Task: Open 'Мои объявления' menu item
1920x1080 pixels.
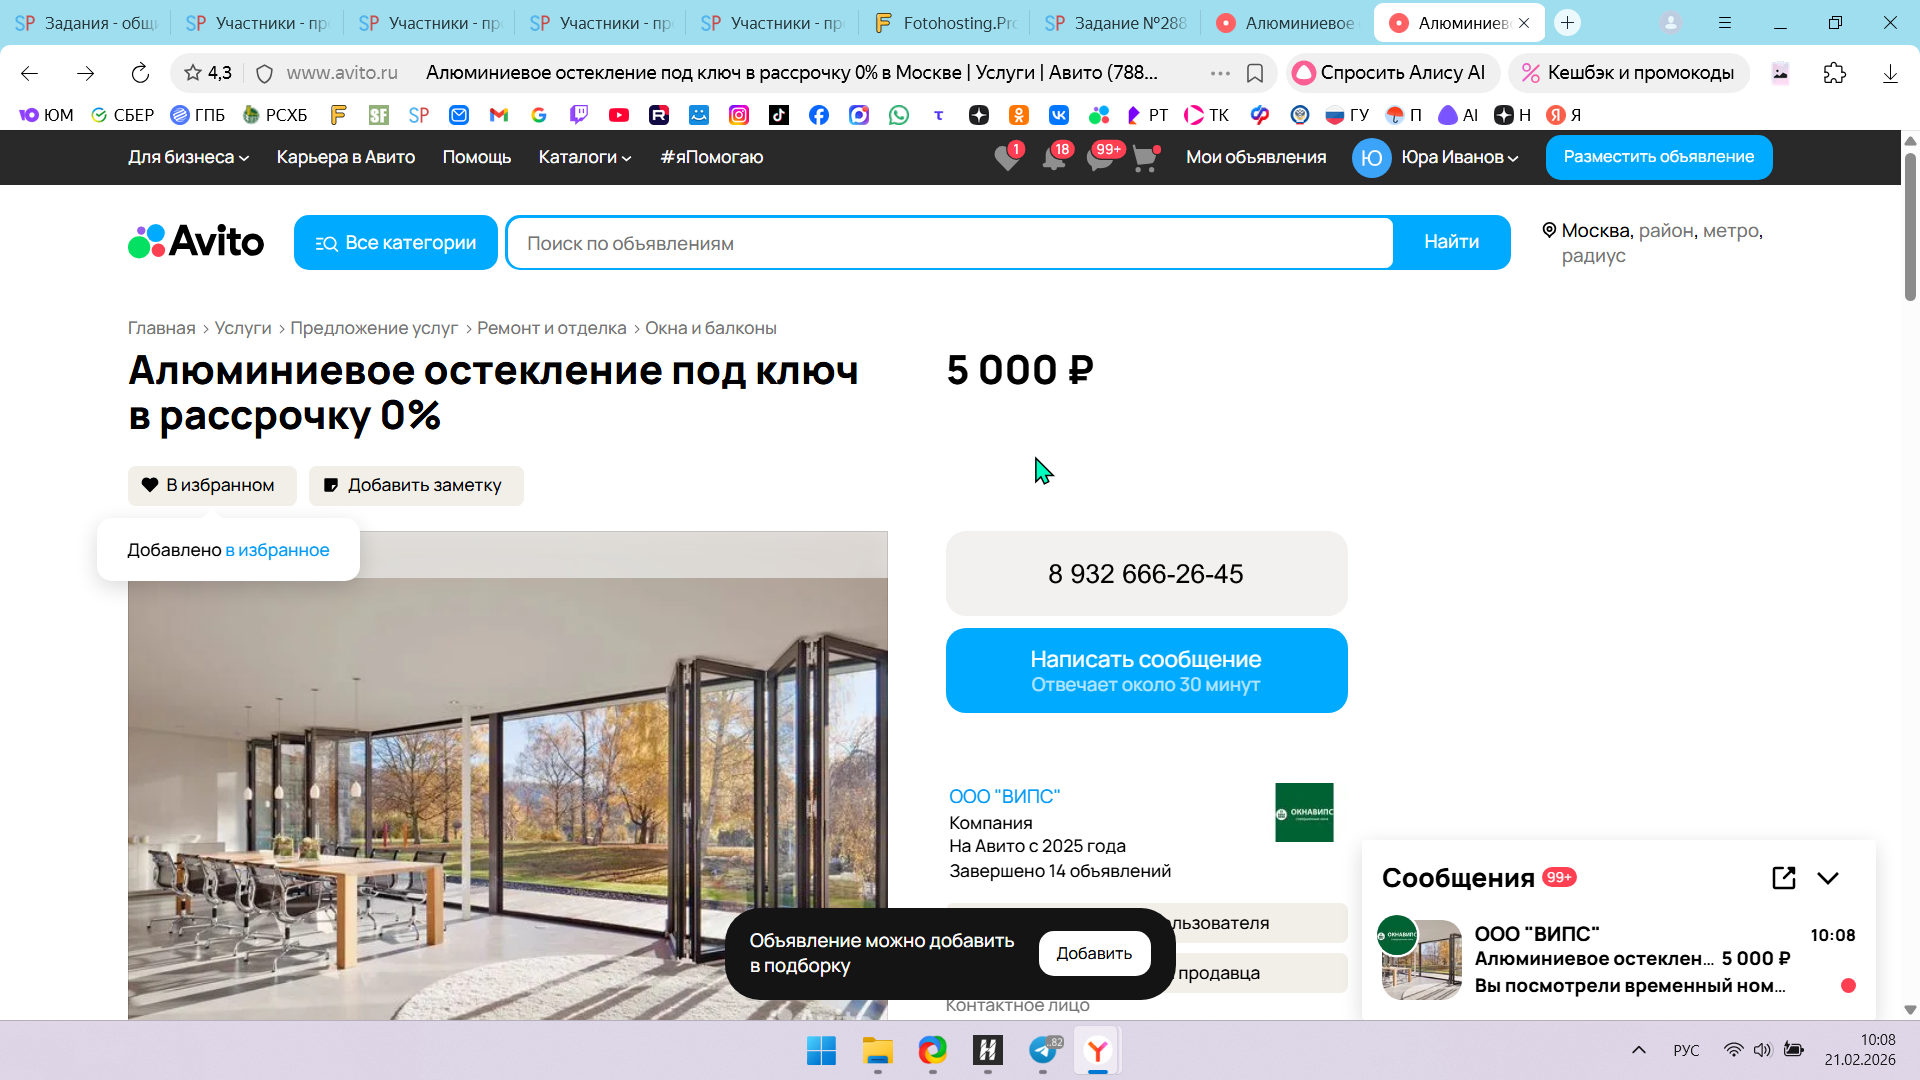Action: 1255,157
